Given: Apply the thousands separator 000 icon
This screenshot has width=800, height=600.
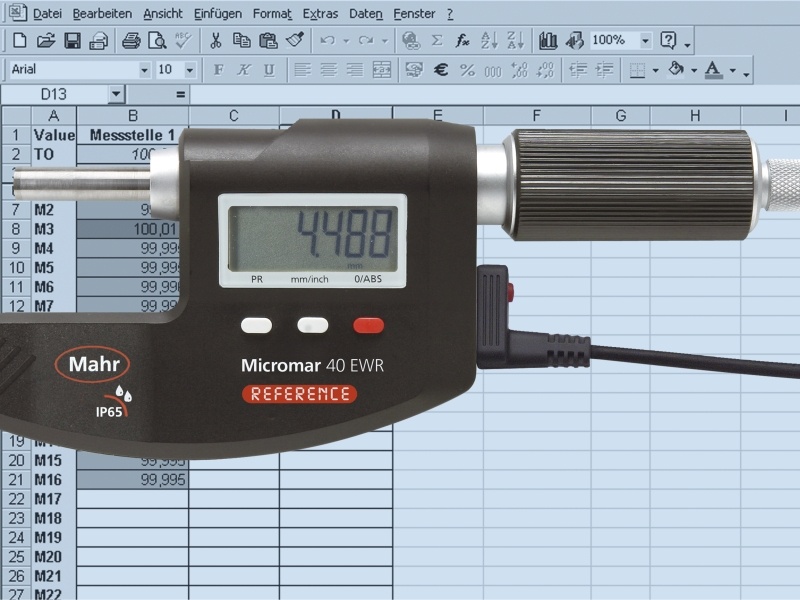Looking at the screenshot, I should click(493, 71).
